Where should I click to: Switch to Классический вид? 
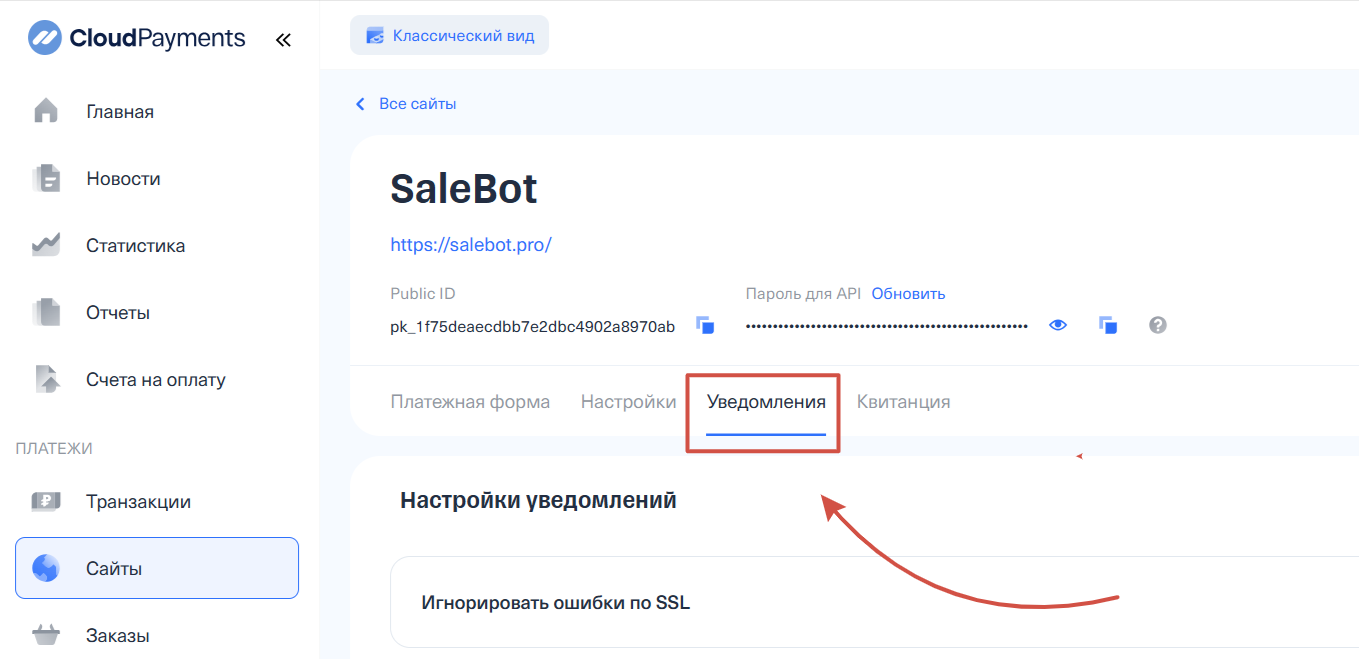(449, 36)
